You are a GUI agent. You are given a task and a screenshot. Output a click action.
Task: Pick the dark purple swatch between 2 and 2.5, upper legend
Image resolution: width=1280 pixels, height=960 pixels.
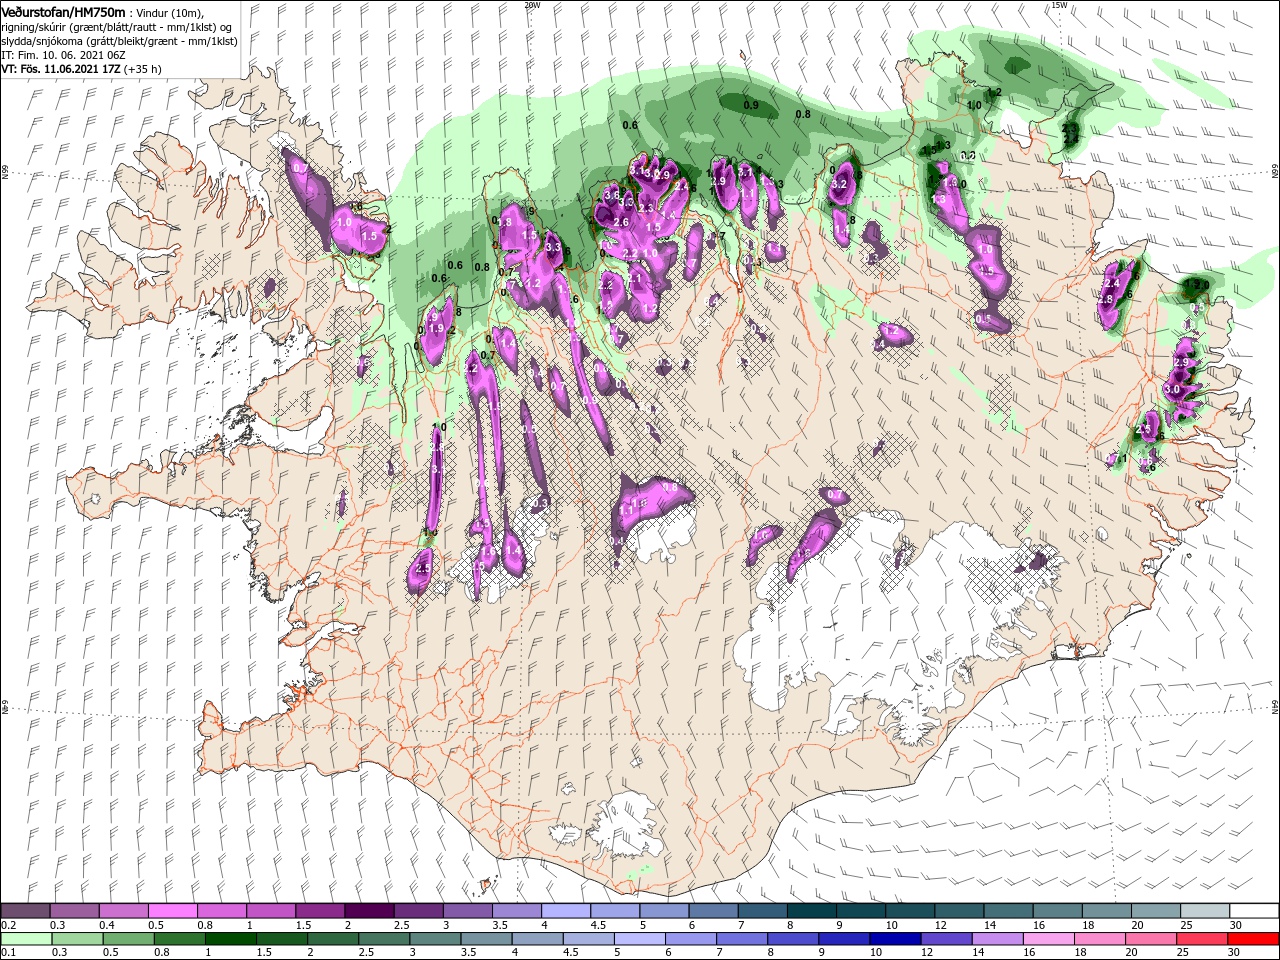[x=369, y=911]
